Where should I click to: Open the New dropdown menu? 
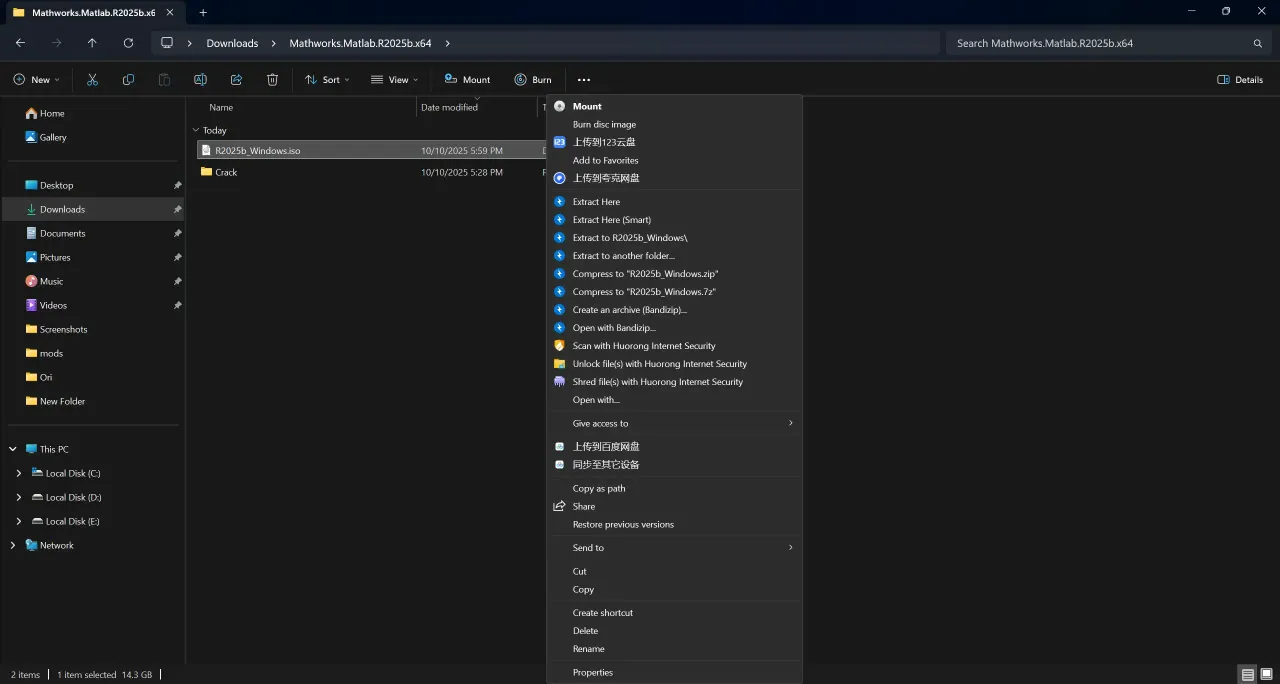click(37, 80)
